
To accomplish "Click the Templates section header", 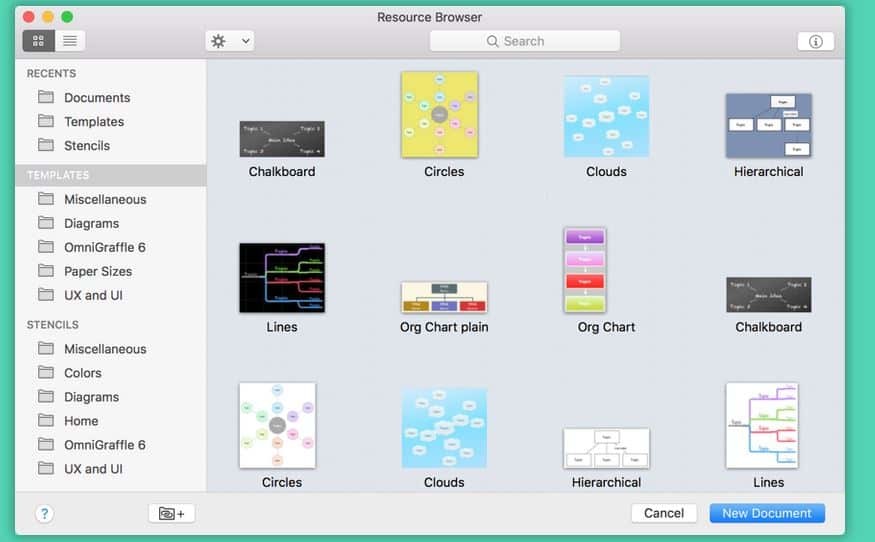I will 58,175.
